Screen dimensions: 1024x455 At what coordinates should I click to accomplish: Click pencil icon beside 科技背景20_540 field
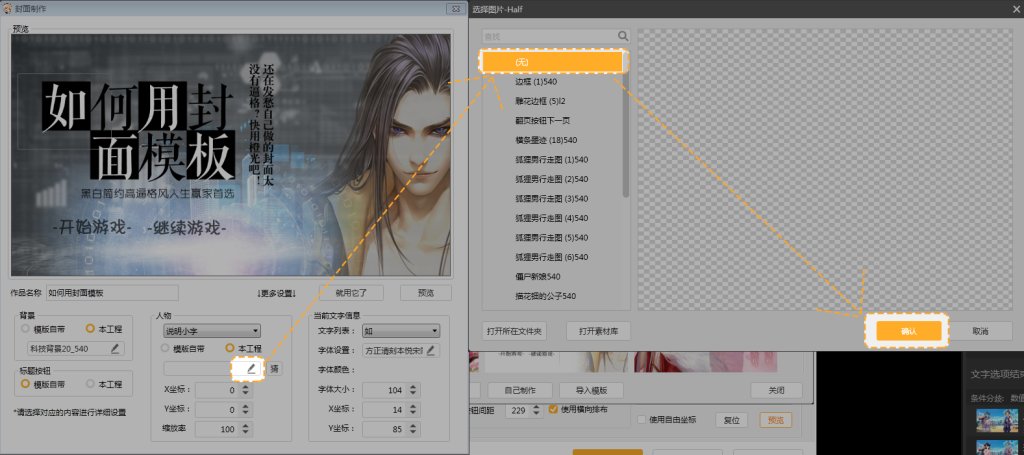pyautogui.click(x=115, y=349)
